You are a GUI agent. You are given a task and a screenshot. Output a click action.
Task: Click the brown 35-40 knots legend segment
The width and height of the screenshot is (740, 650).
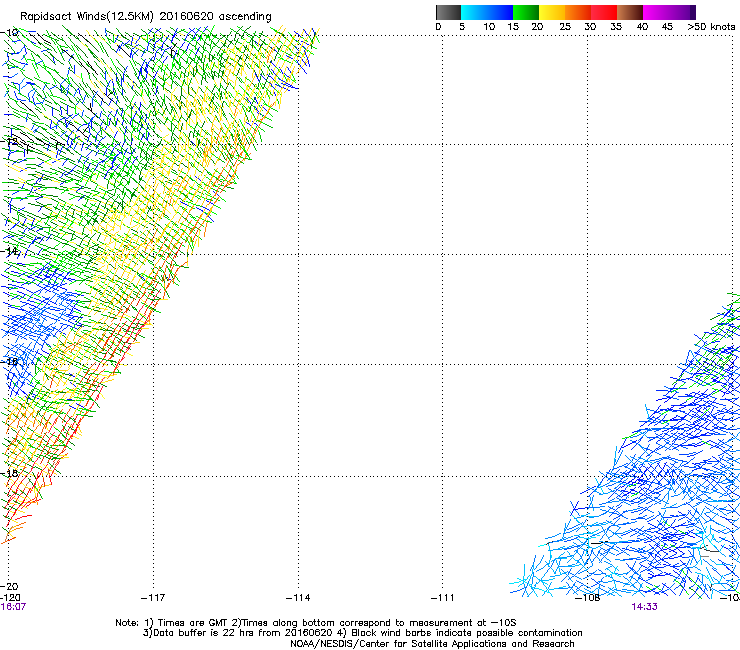click(630, 12)
